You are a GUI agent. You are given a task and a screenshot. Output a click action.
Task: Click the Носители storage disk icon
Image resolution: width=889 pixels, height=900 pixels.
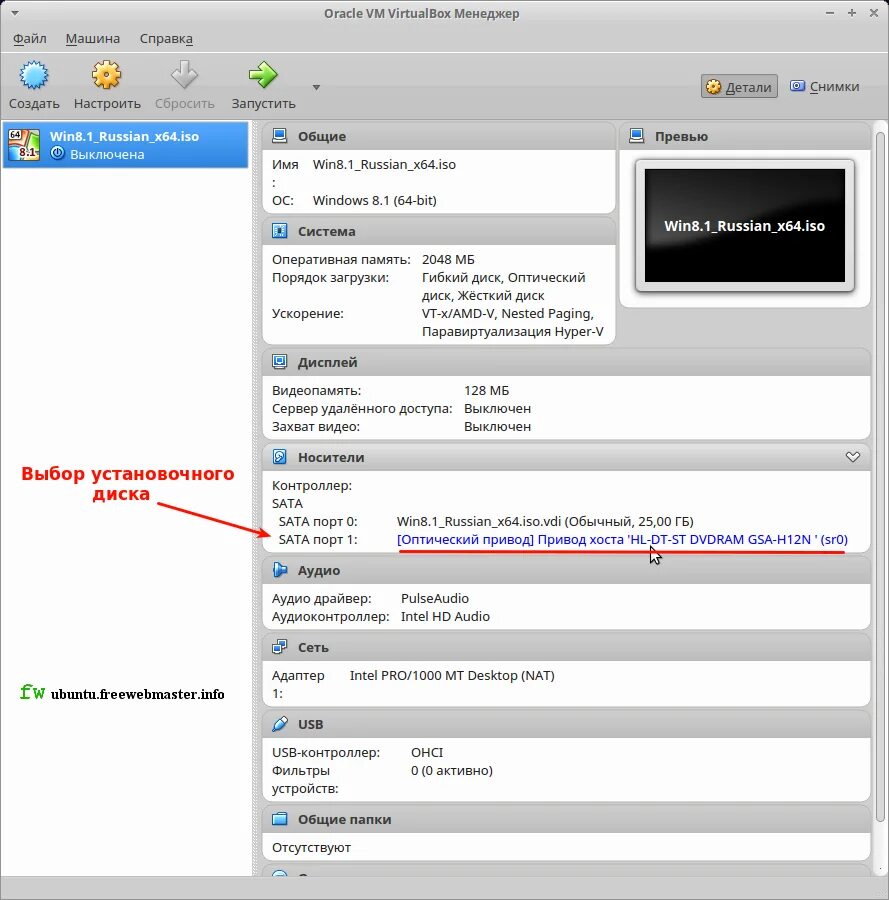coord(279,457)
